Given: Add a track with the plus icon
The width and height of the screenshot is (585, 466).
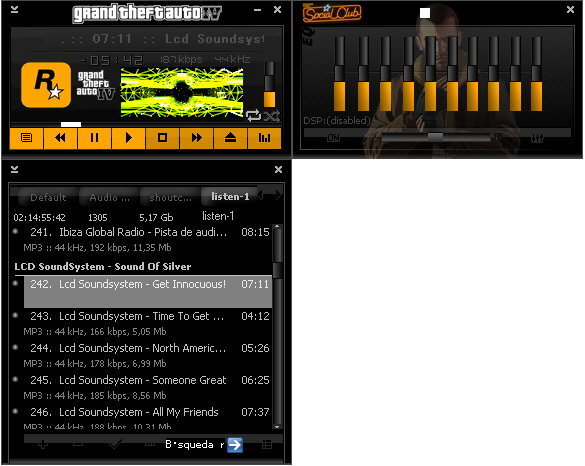Looking at the screenshot, I should coord(43,444).
